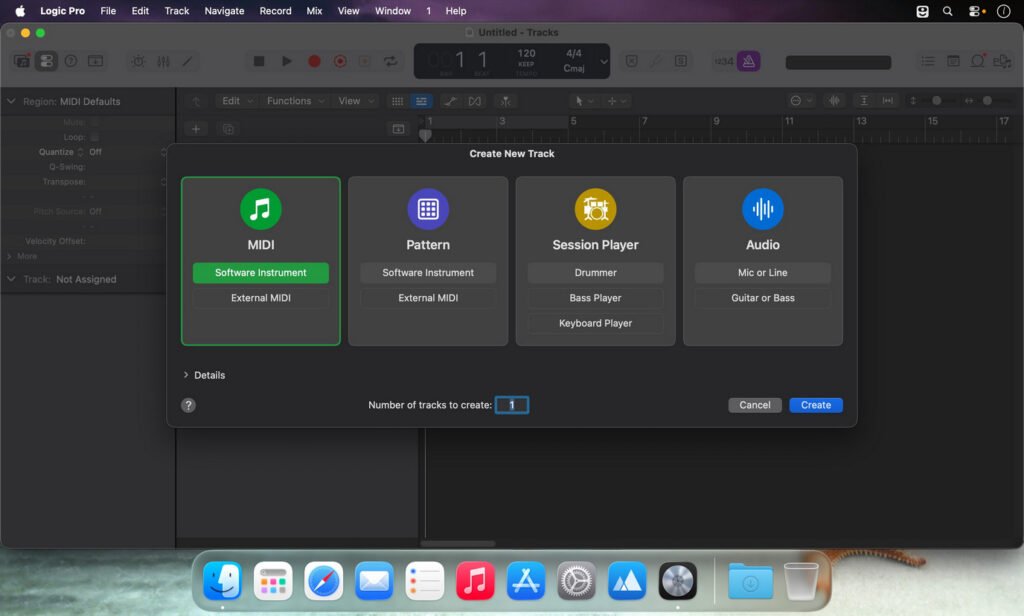
Task: Open Smart Controls from the toolbar
Action: tap(138, 61)
